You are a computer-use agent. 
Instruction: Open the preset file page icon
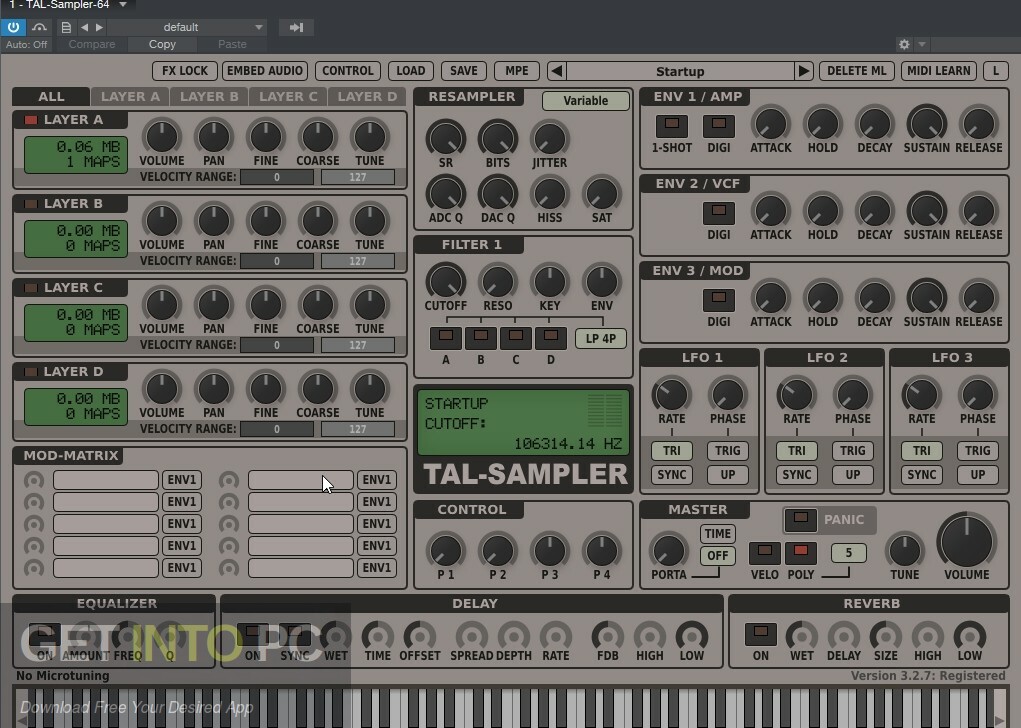coord(66,27)
